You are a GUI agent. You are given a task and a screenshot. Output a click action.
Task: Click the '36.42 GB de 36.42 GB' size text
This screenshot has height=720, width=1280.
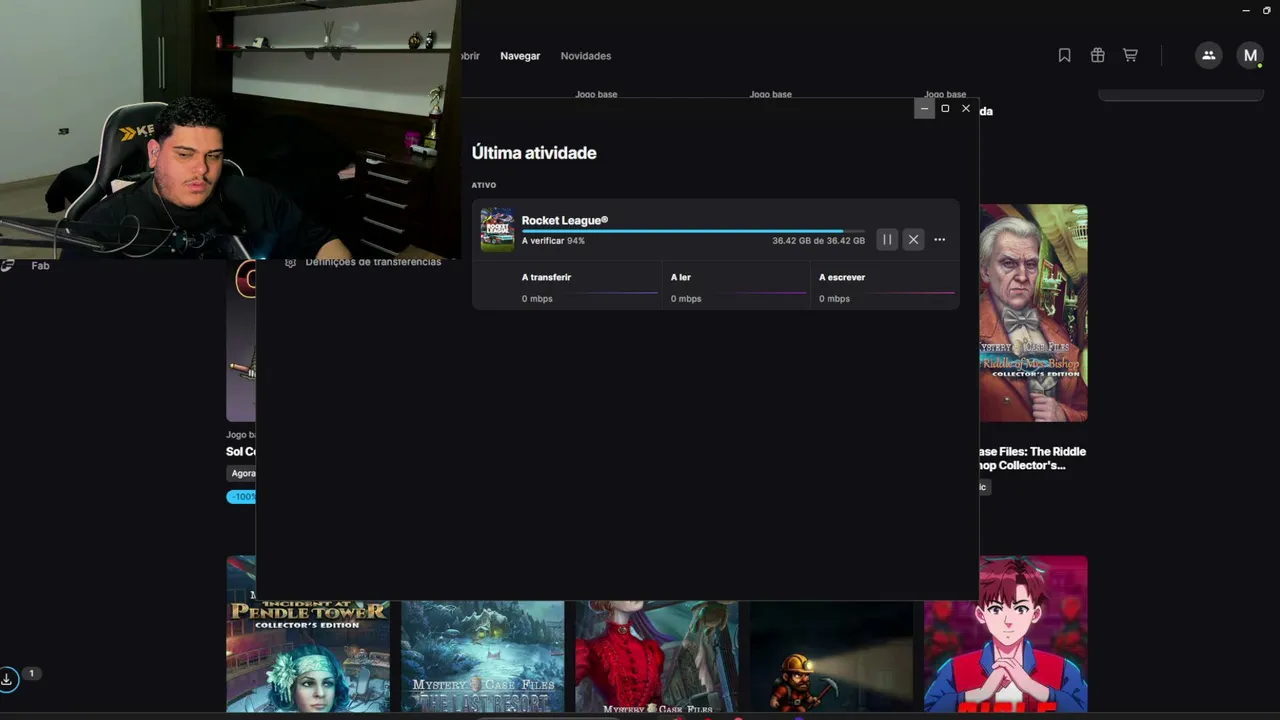818,241
